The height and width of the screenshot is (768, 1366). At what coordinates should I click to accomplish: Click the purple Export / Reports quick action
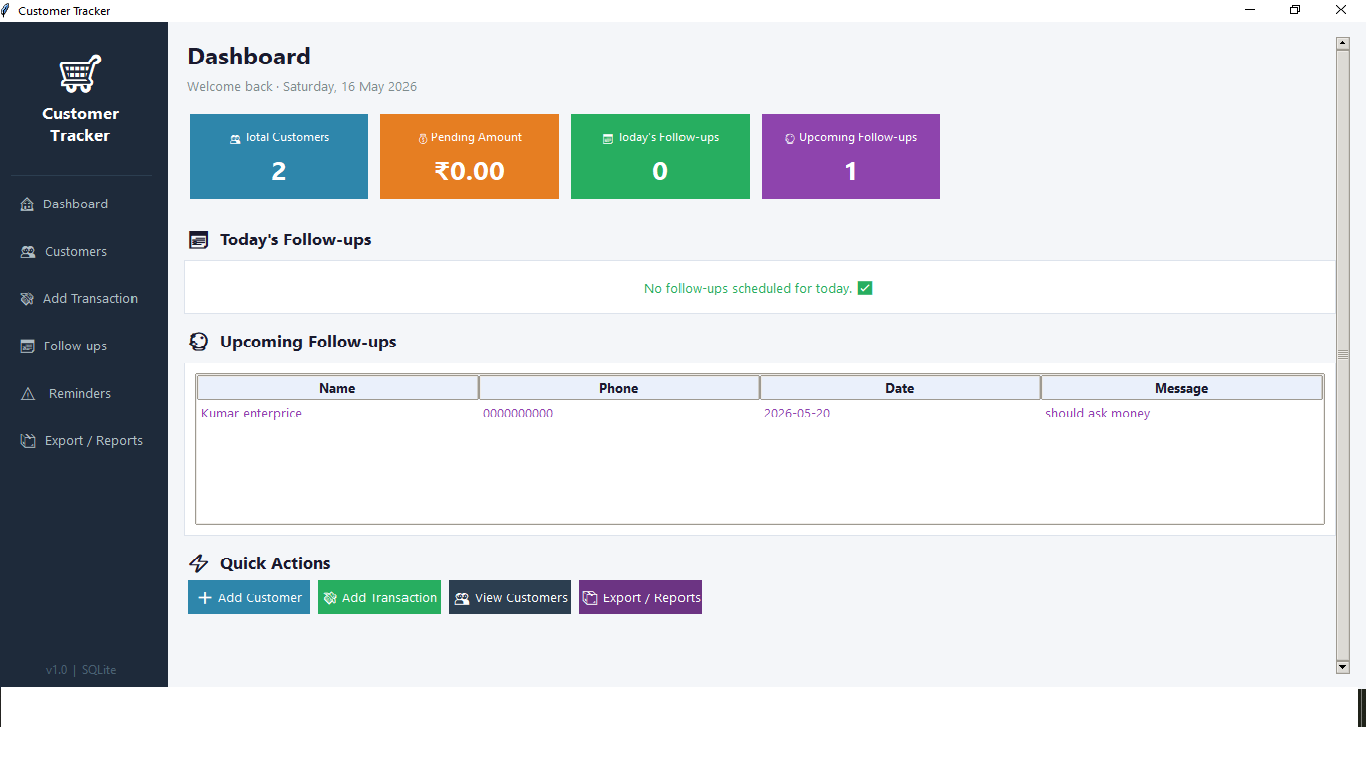640,597
